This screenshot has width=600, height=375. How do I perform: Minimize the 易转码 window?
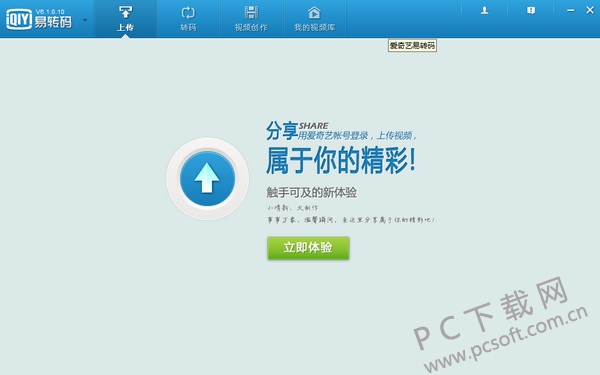pyautogui.click(x=571, y=10)
